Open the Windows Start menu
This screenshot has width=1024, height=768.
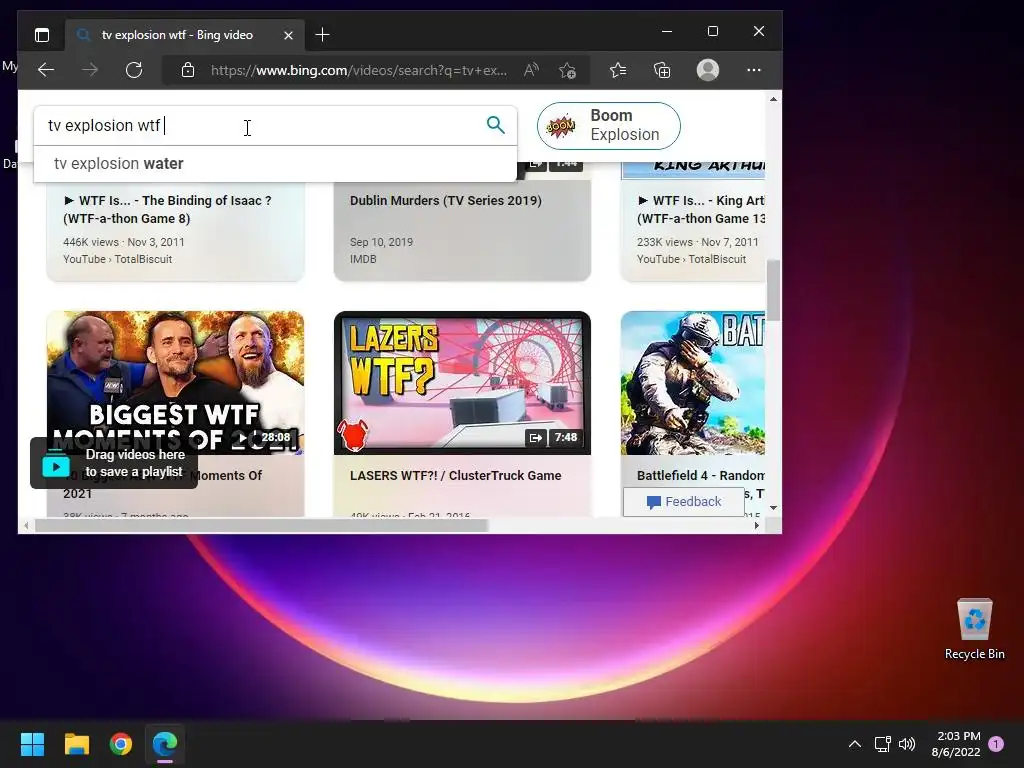pos(32,744)
